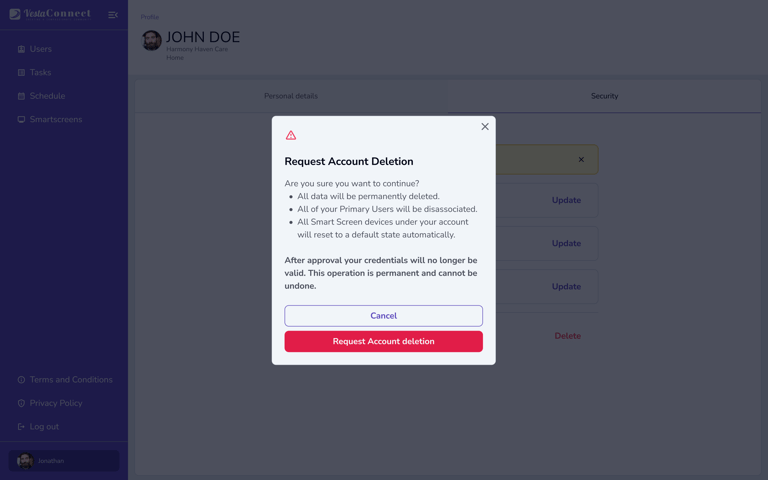Click the Log out icon
768x480 pixels.
(21, 427)
